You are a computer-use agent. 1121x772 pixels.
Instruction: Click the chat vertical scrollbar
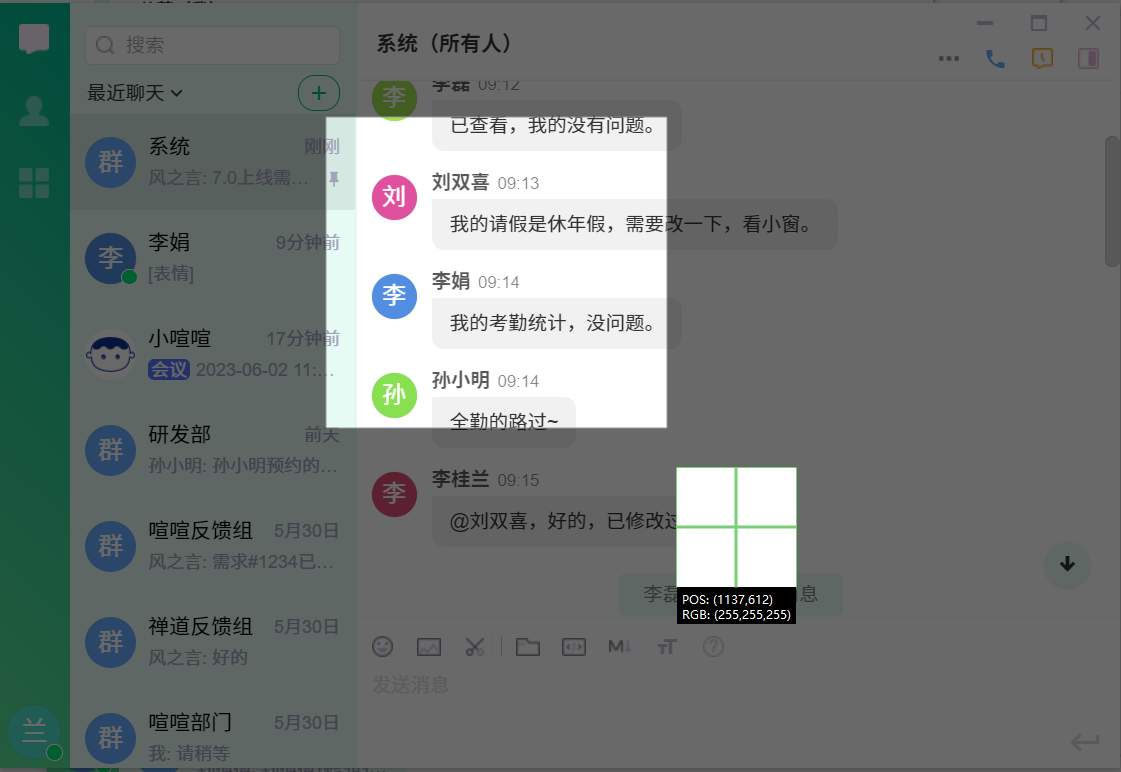click(x=1112, y=200)
